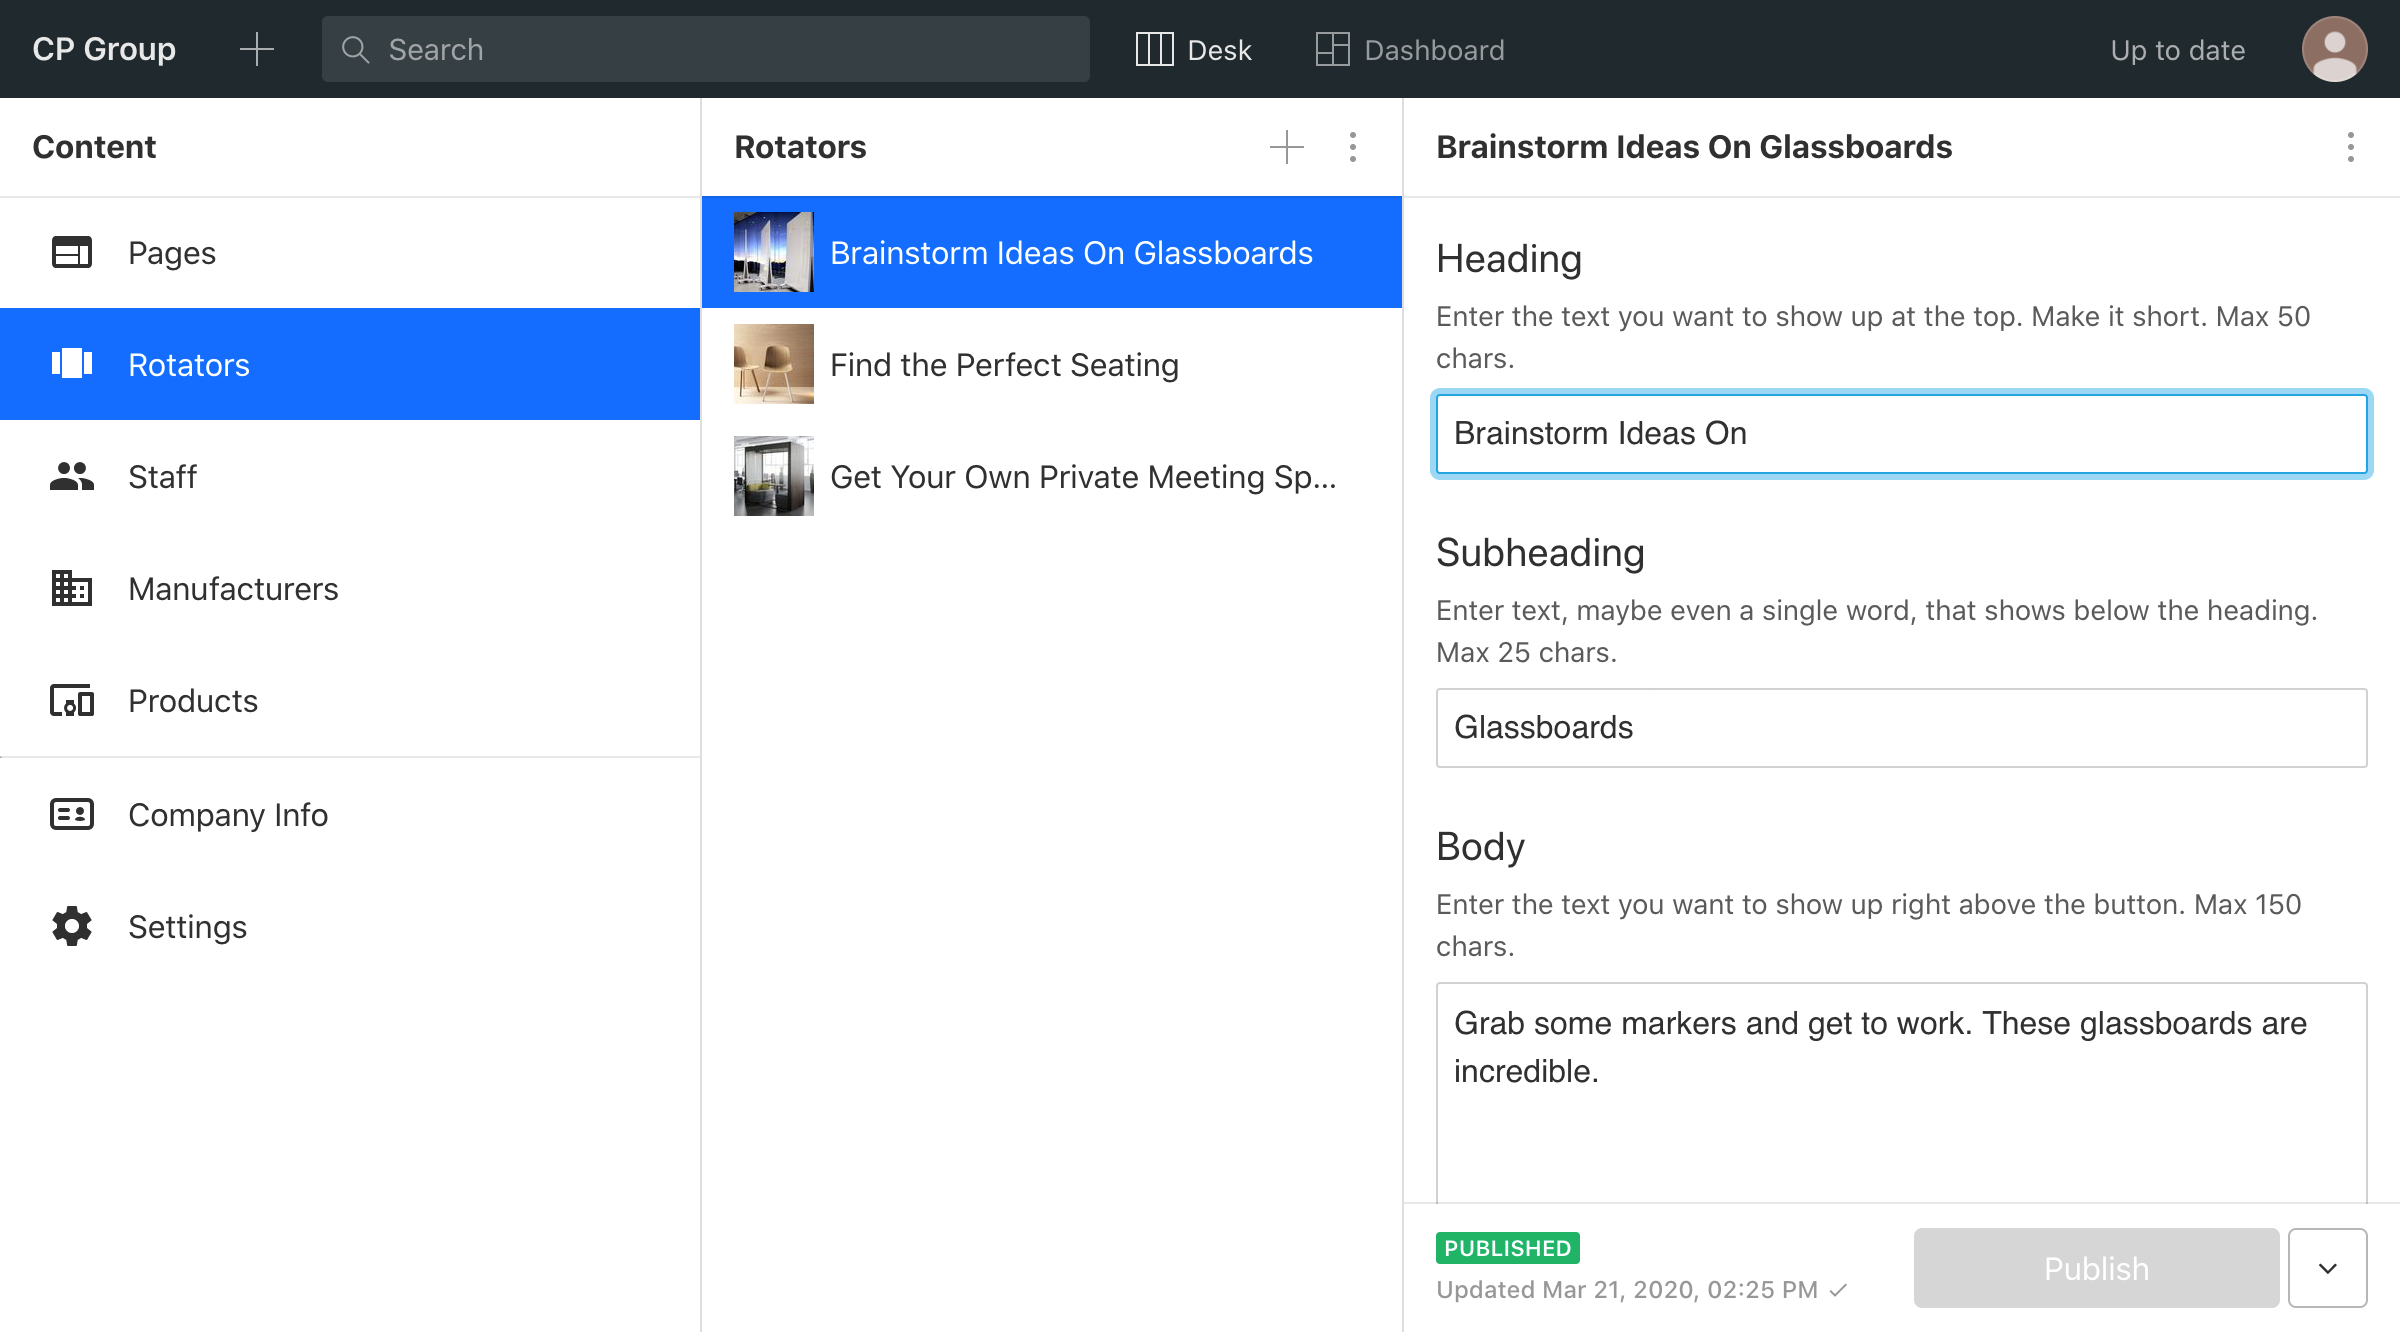This screenshot has width=2400, height=1332.
Task: Click the user avatar icon
Action: tap(2334, 49)
